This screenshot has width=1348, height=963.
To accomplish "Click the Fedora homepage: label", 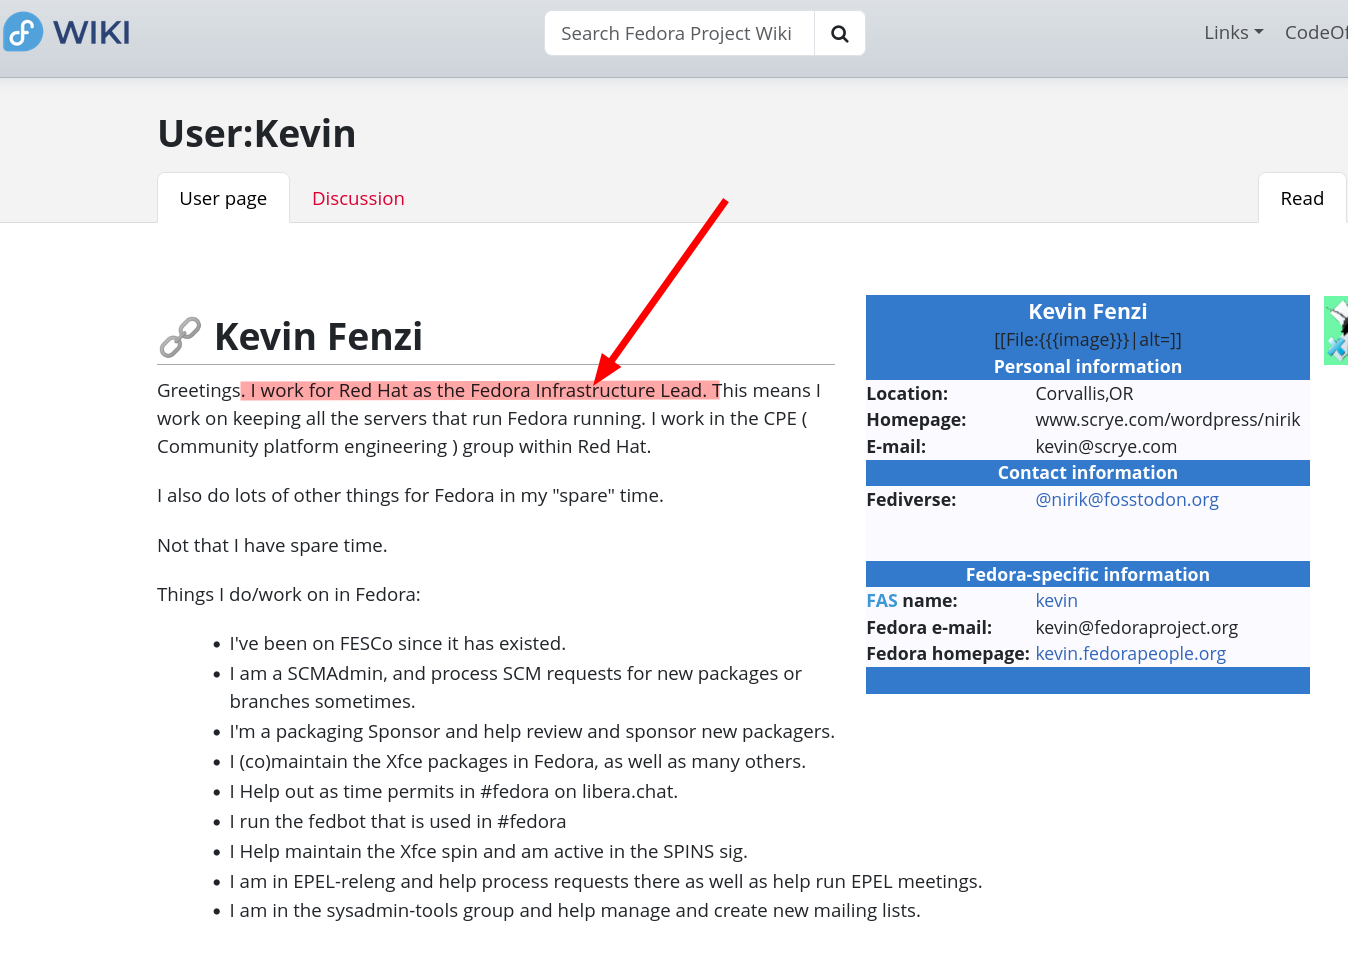I will coord(948,654).
